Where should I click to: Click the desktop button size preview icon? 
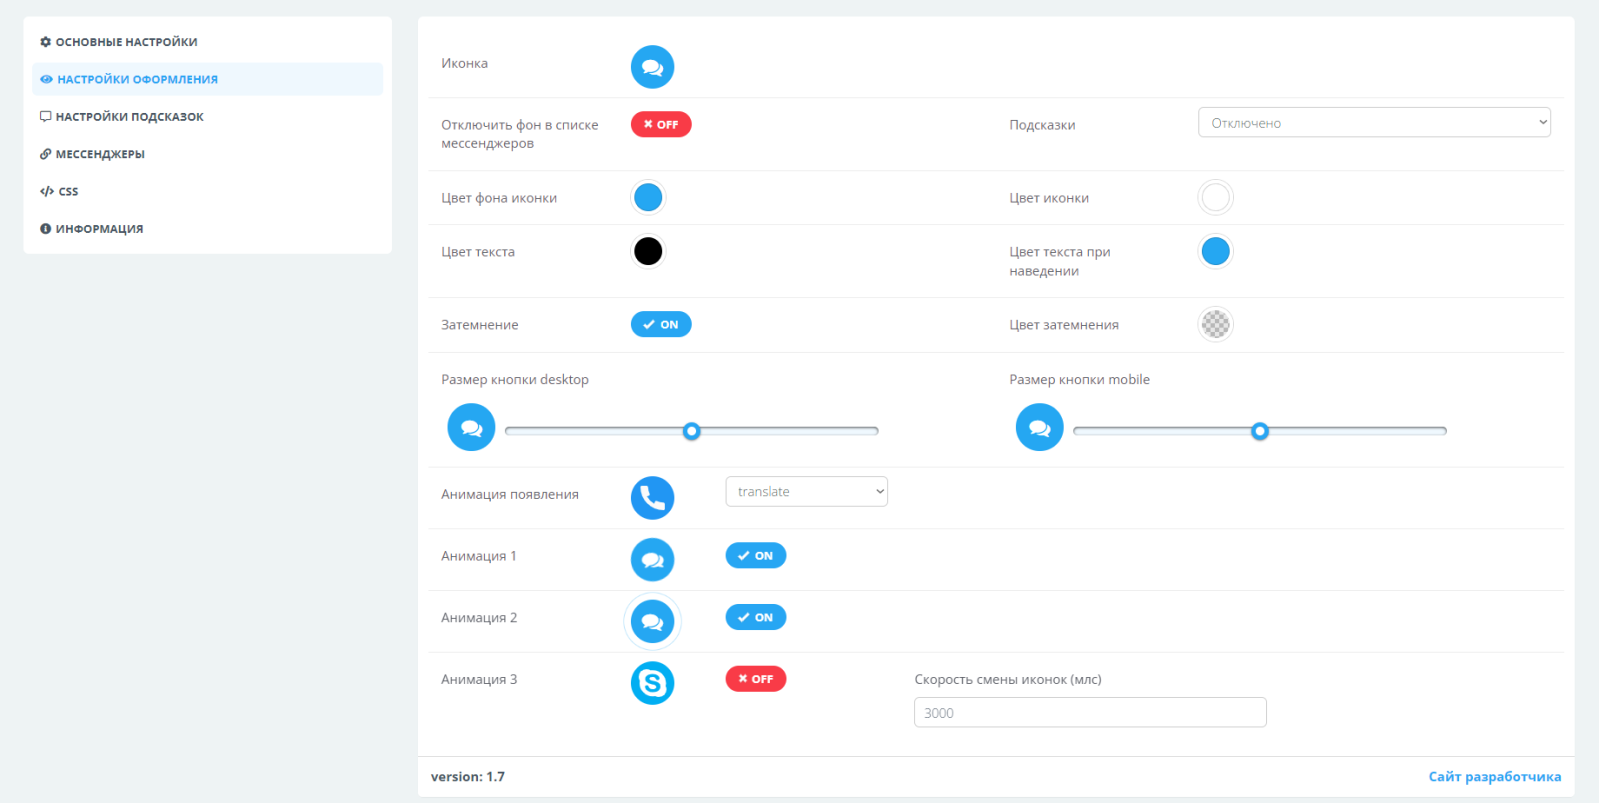pyautogui.click(x=471, y=427)
